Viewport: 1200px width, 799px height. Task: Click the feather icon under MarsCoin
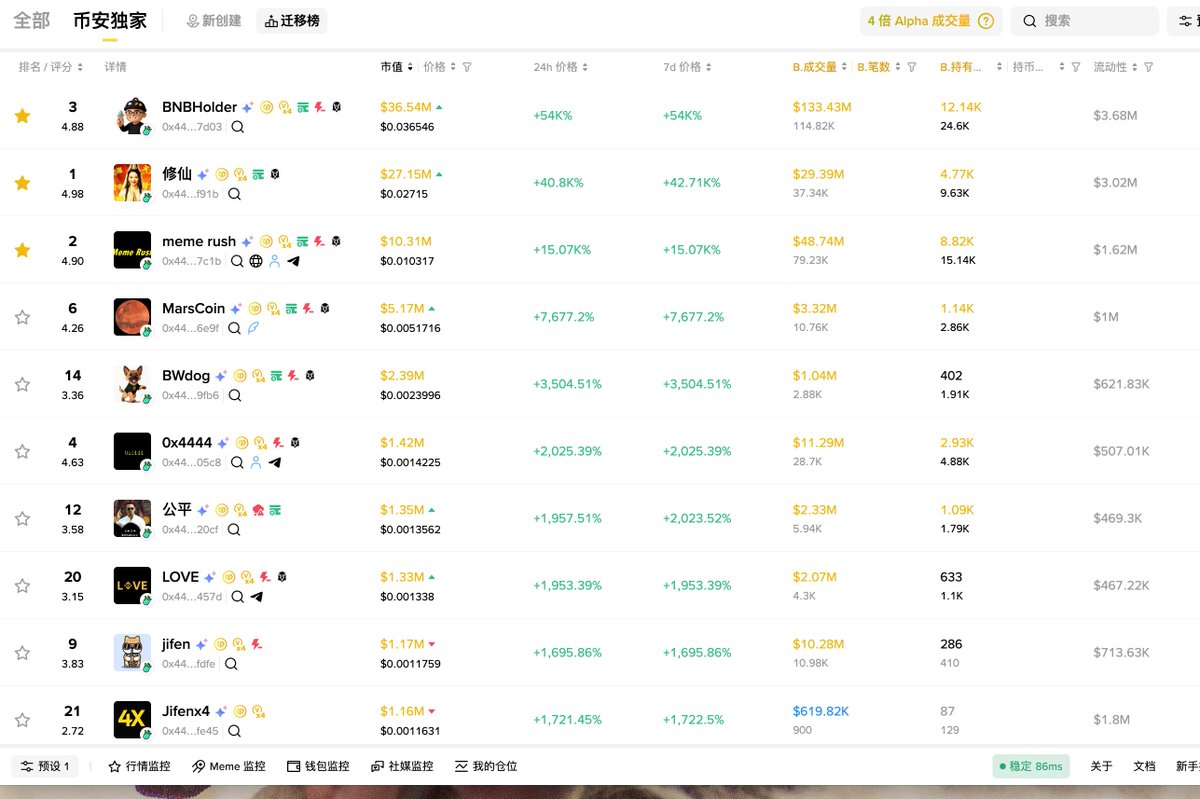[x=253, y=328]
